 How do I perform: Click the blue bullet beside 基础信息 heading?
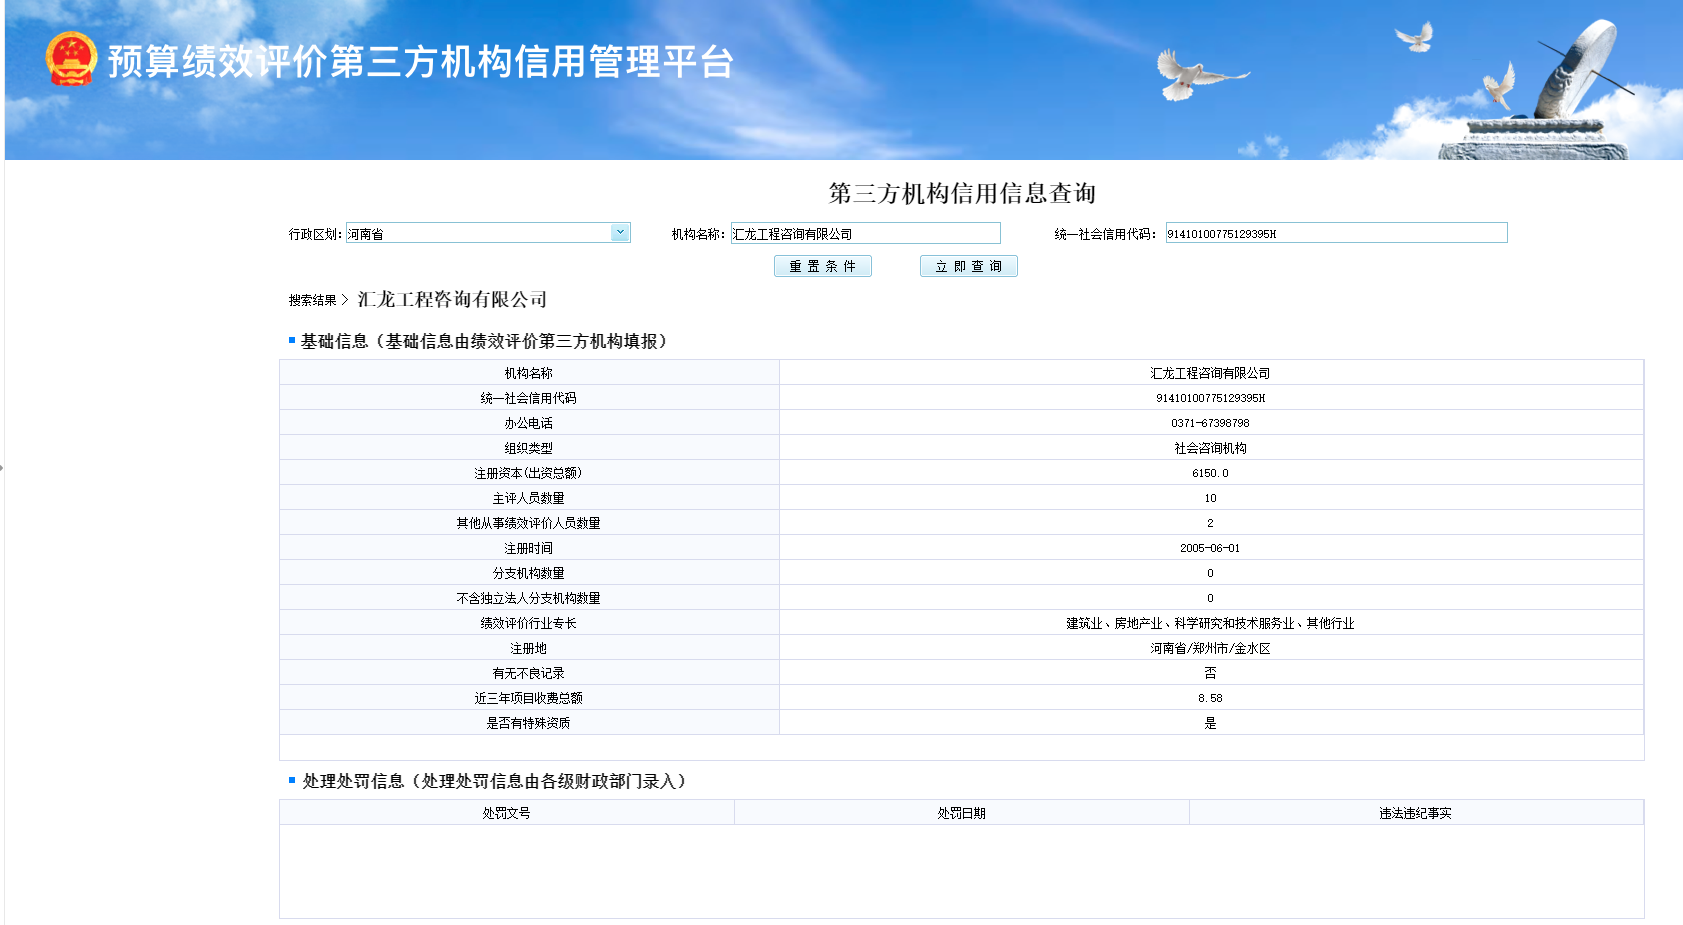click(x=292, y=341)
